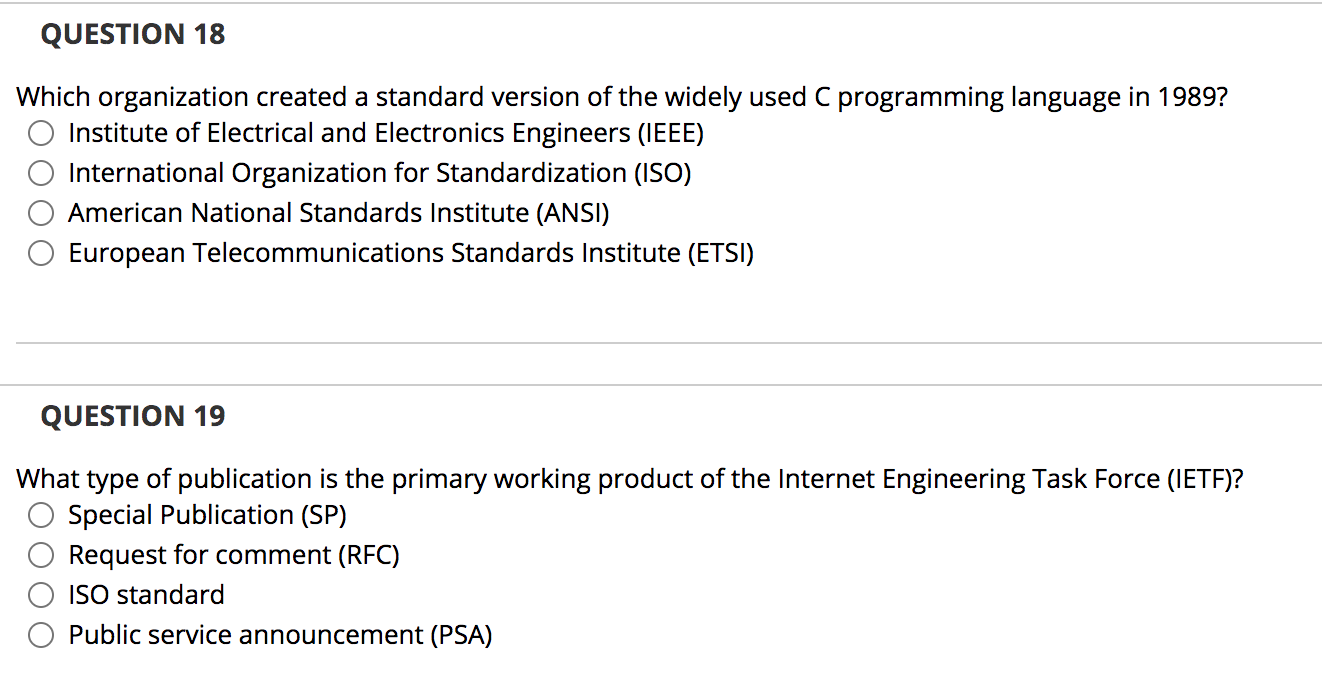Click the QUESTION 18 heading
The height and width of the screenshot is (688, 1322).
(133, 33)
